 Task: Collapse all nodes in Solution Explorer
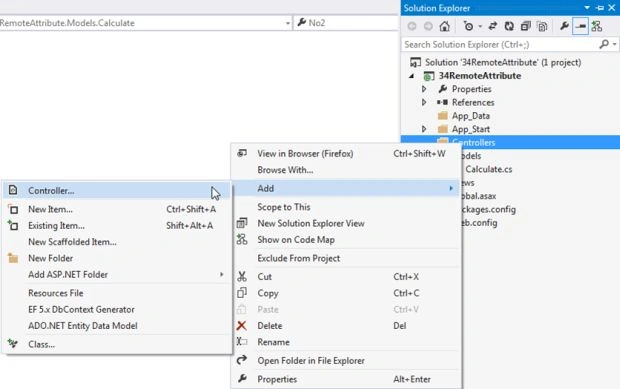[x=525, y=26]
